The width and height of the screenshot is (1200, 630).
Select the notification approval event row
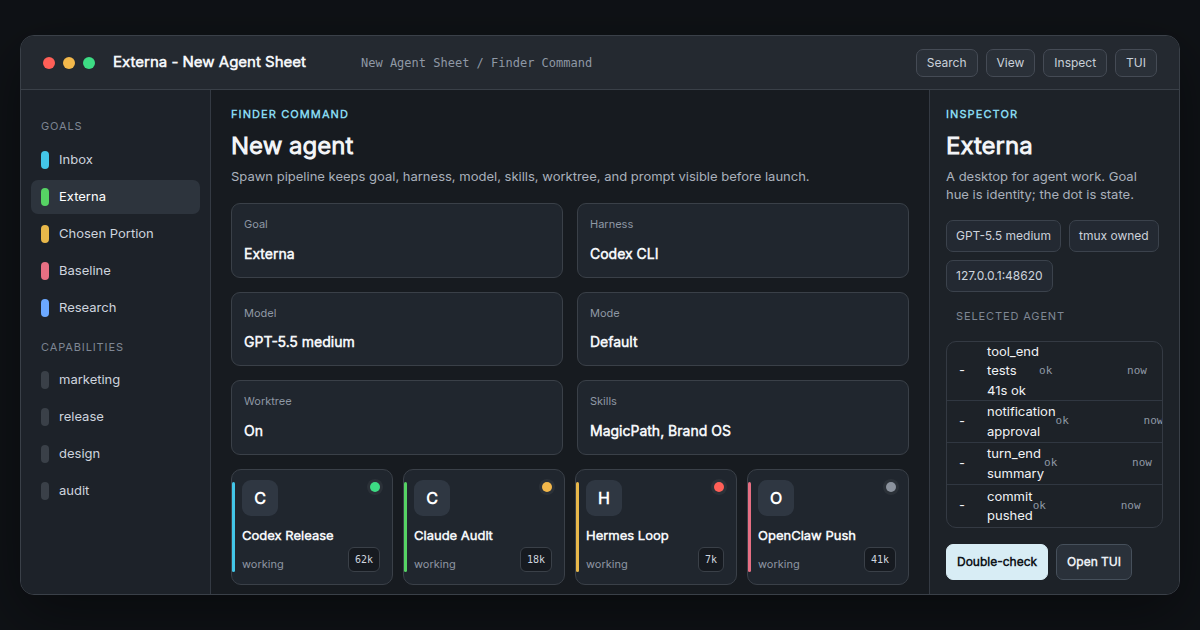pos(1054,422)
